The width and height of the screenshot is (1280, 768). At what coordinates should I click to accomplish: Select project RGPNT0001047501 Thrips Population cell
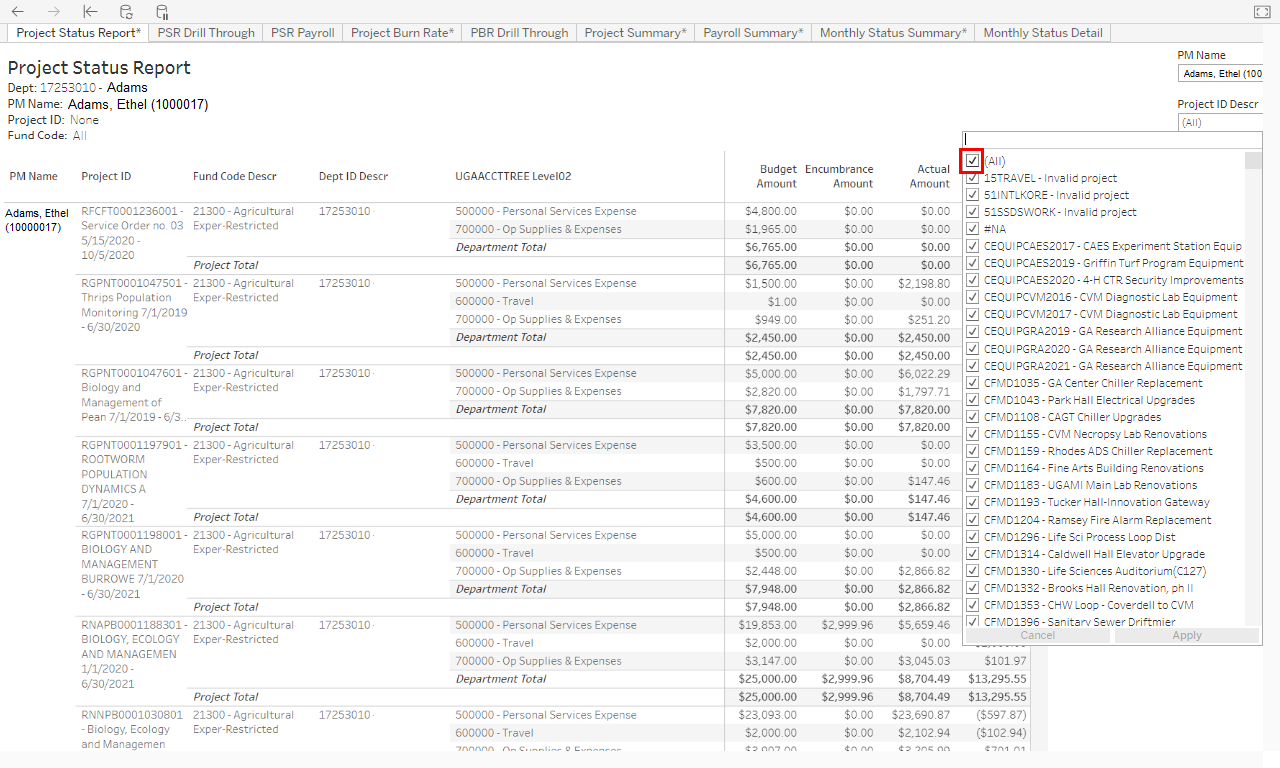coord(134,305)
